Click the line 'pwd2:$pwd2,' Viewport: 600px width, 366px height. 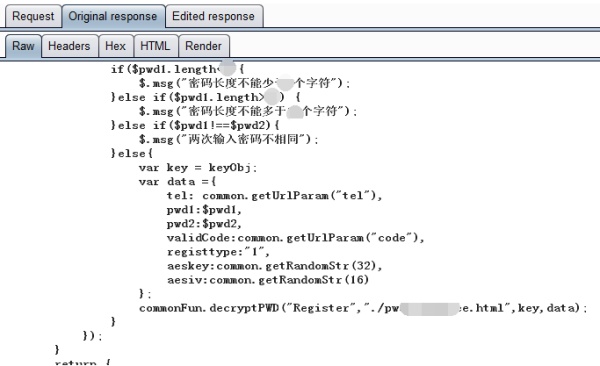pos(204,224)
